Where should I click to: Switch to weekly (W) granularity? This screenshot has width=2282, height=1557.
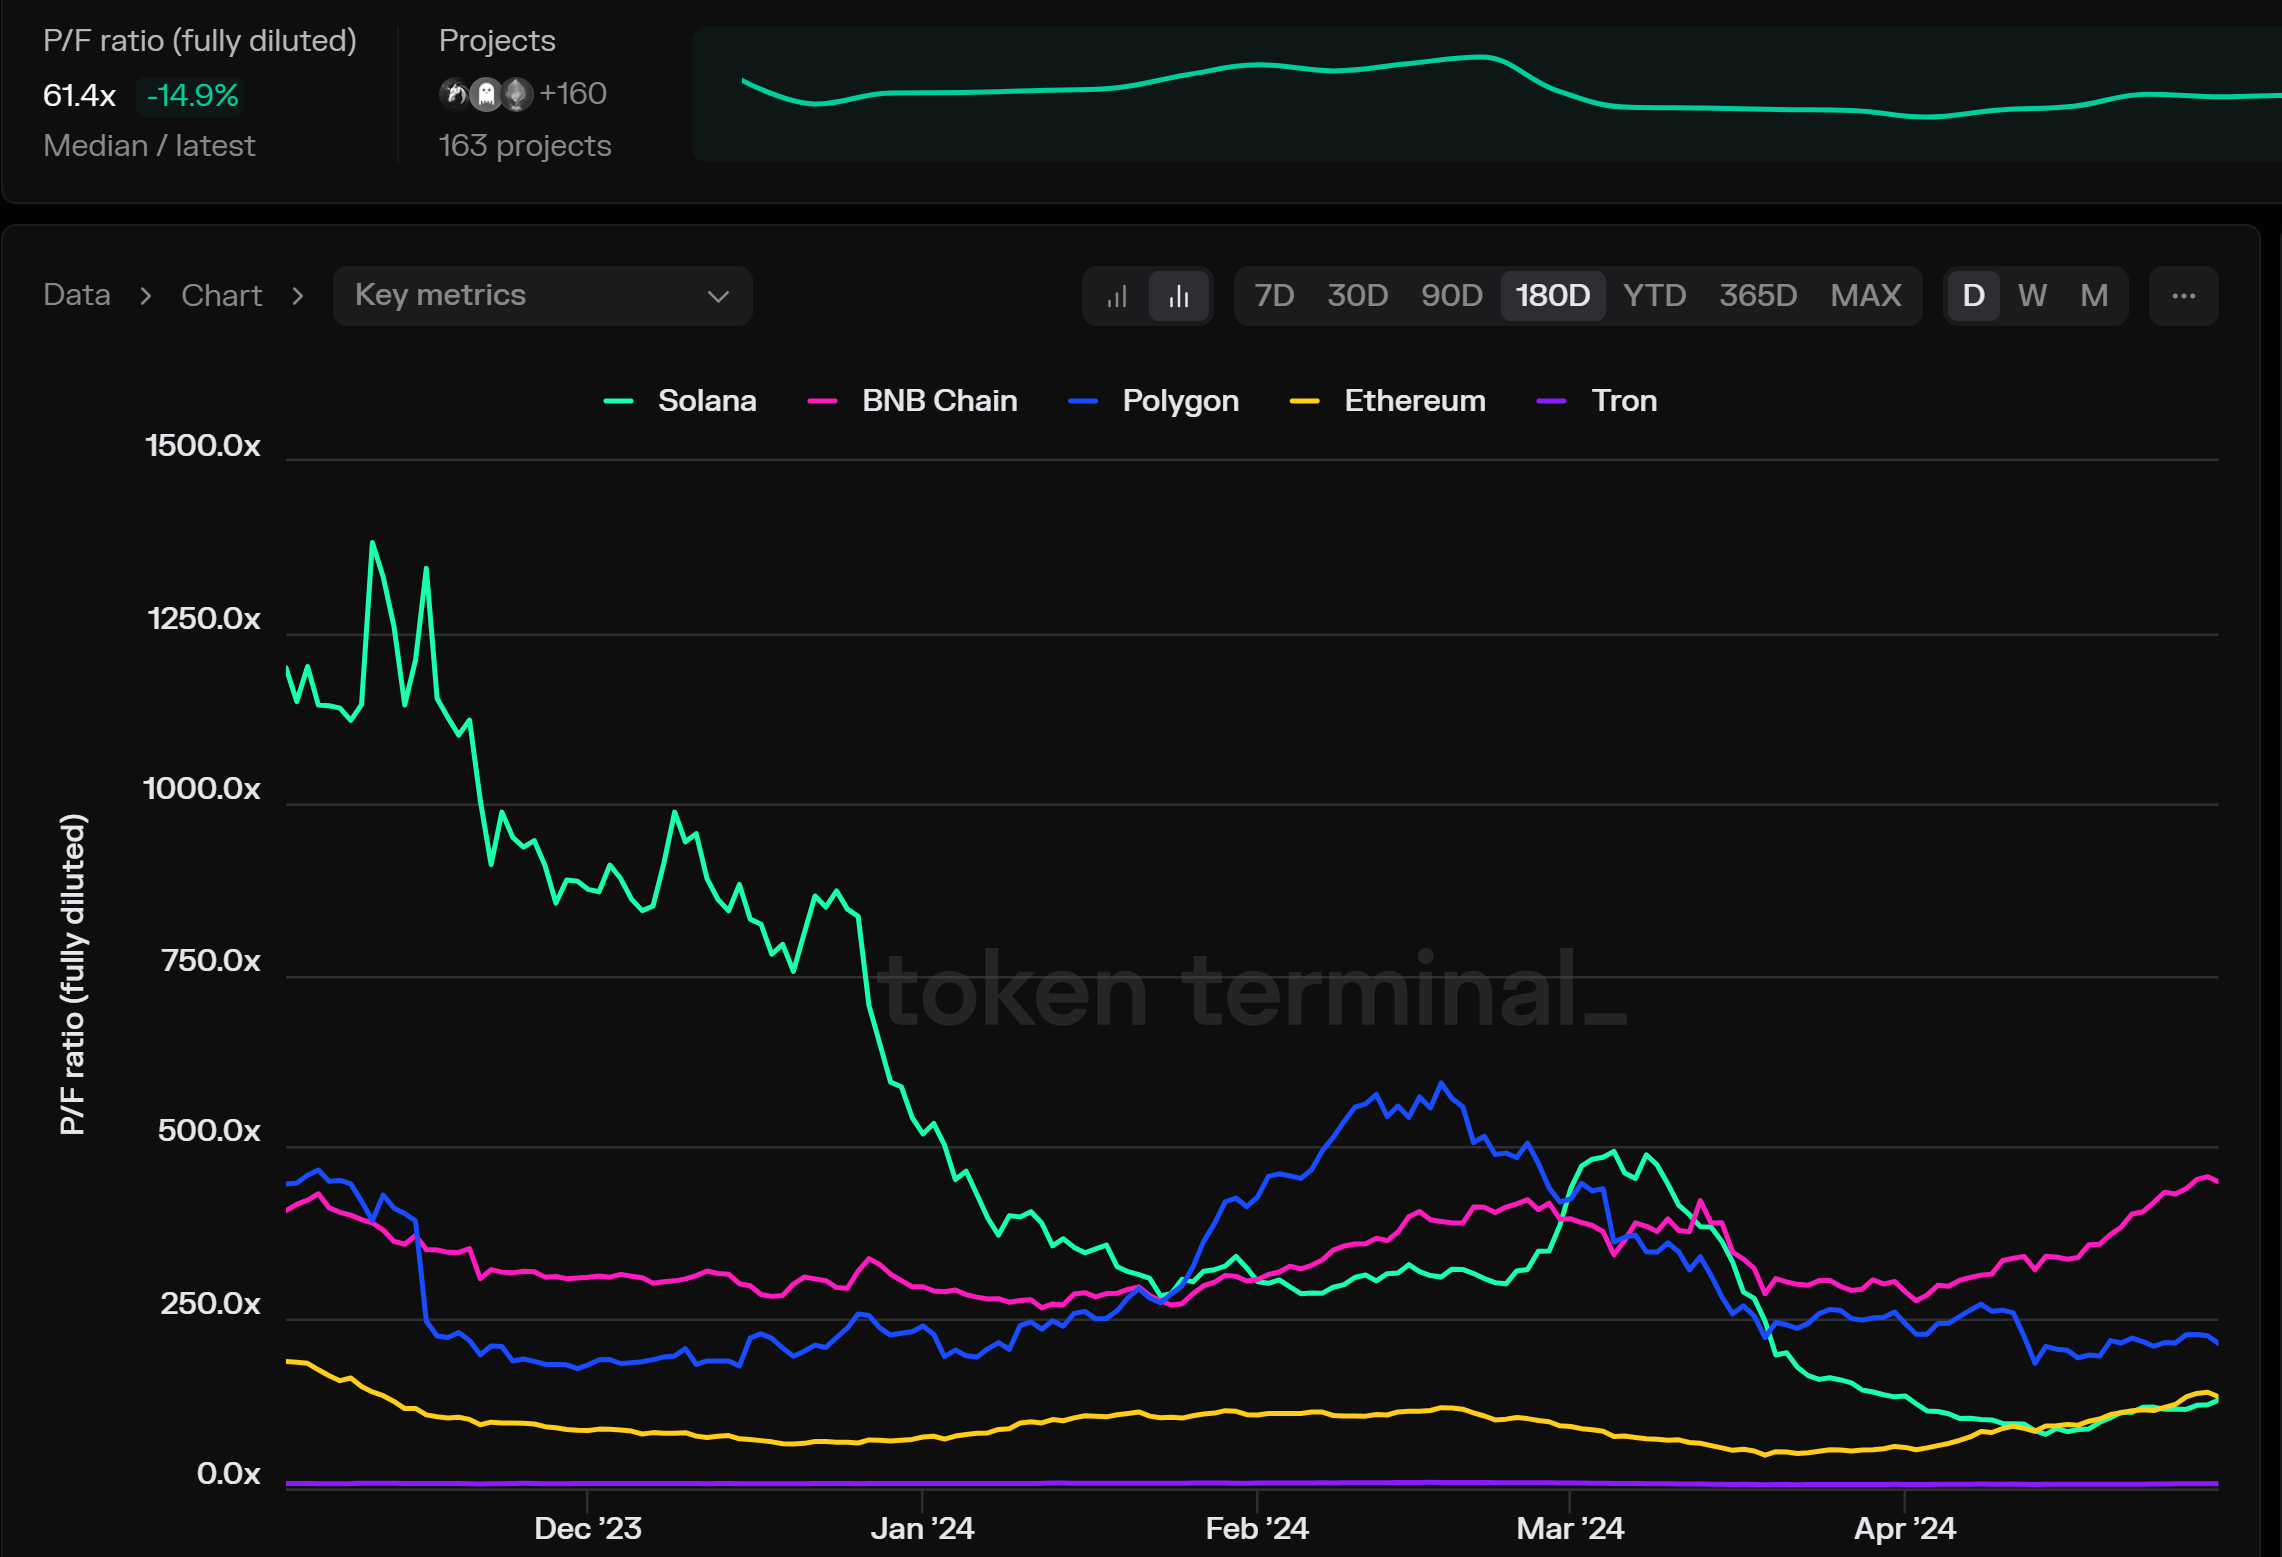pyautogui.click(x=2031, y=296)
